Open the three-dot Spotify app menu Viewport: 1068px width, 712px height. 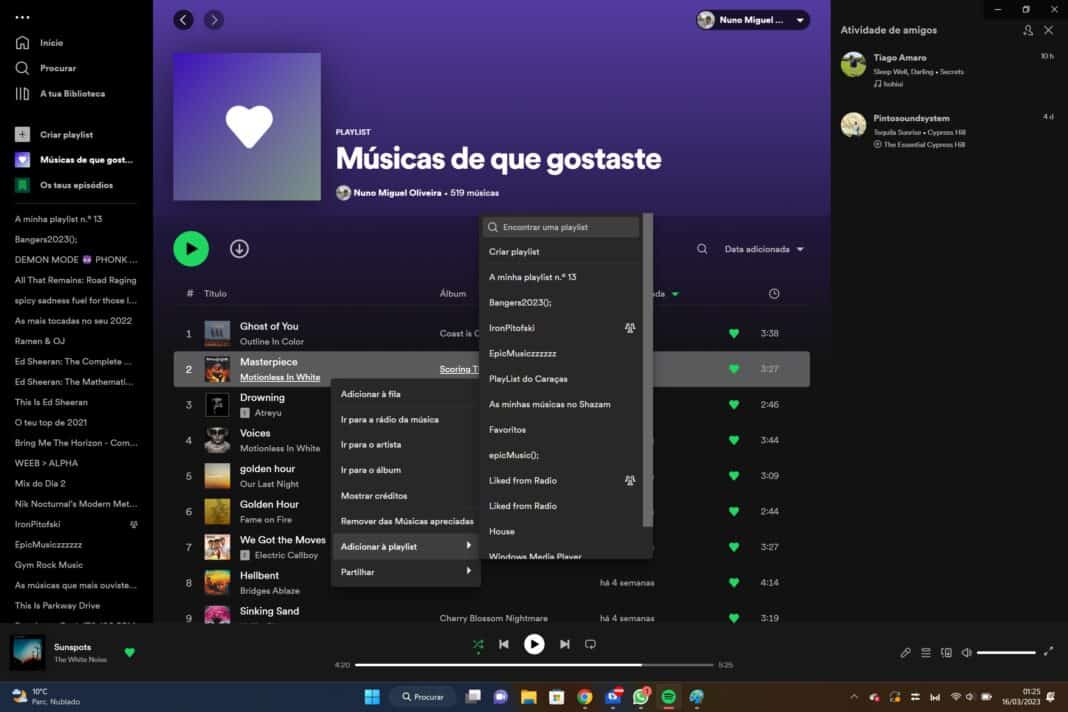tap(22, 17)
